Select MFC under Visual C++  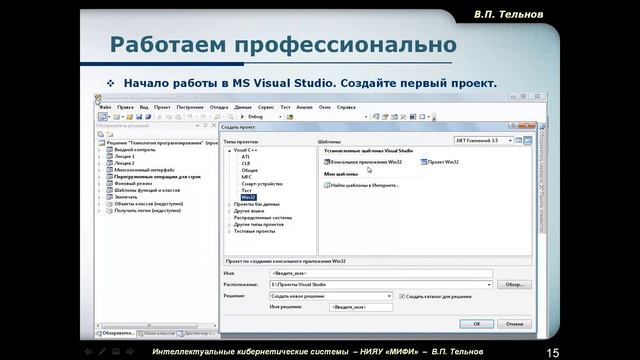(x=247, y=177)
